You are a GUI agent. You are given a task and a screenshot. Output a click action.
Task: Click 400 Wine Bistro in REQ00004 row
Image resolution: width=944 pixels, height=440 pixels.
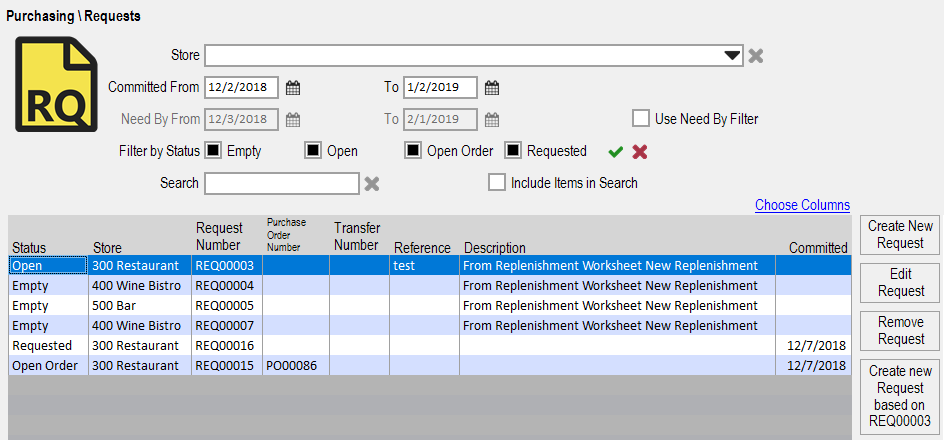(140, 285)
